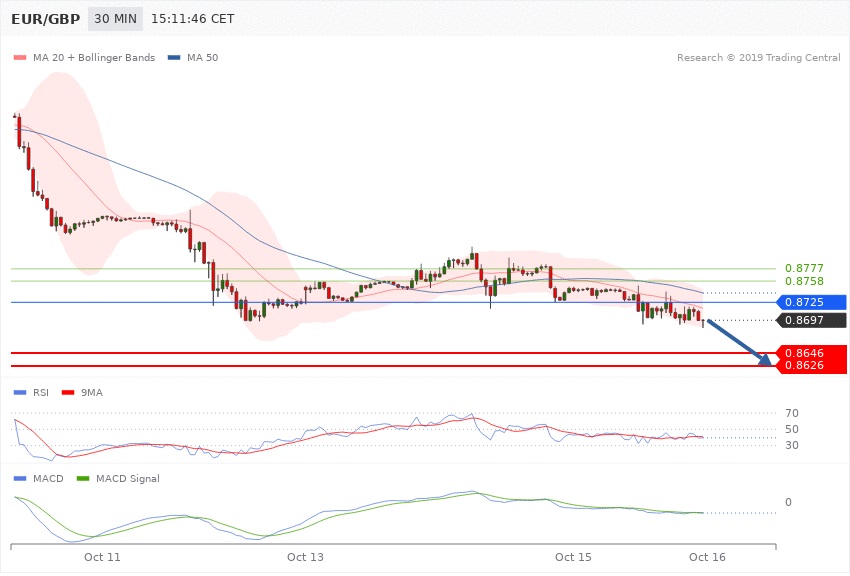Click the blue MACD legend marker
The image size is (850, 576).
pyautogui.click(x=20, y=479)
